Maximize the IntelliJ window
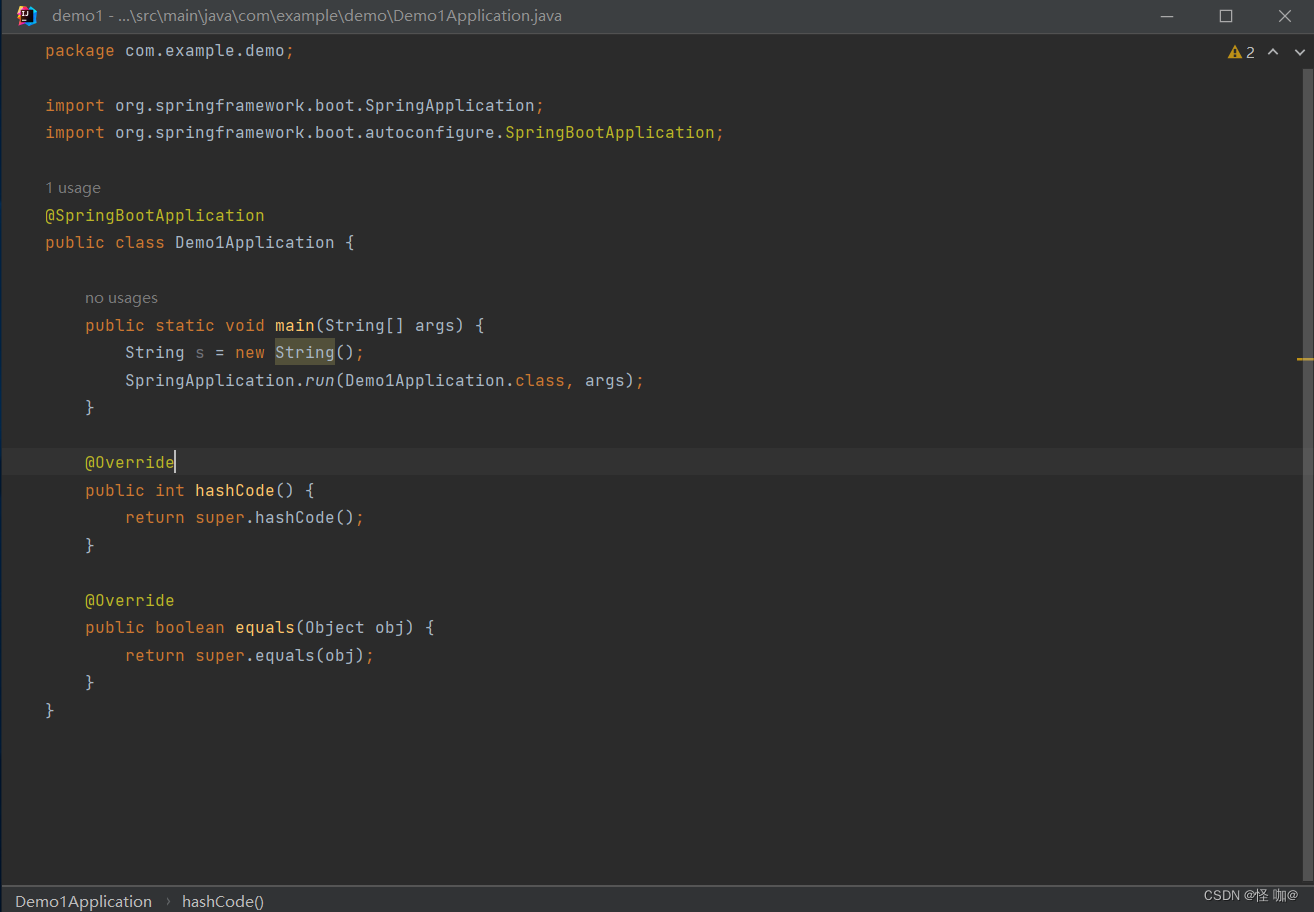Screen dimensions: 1314x912 tap(1226, 16)
